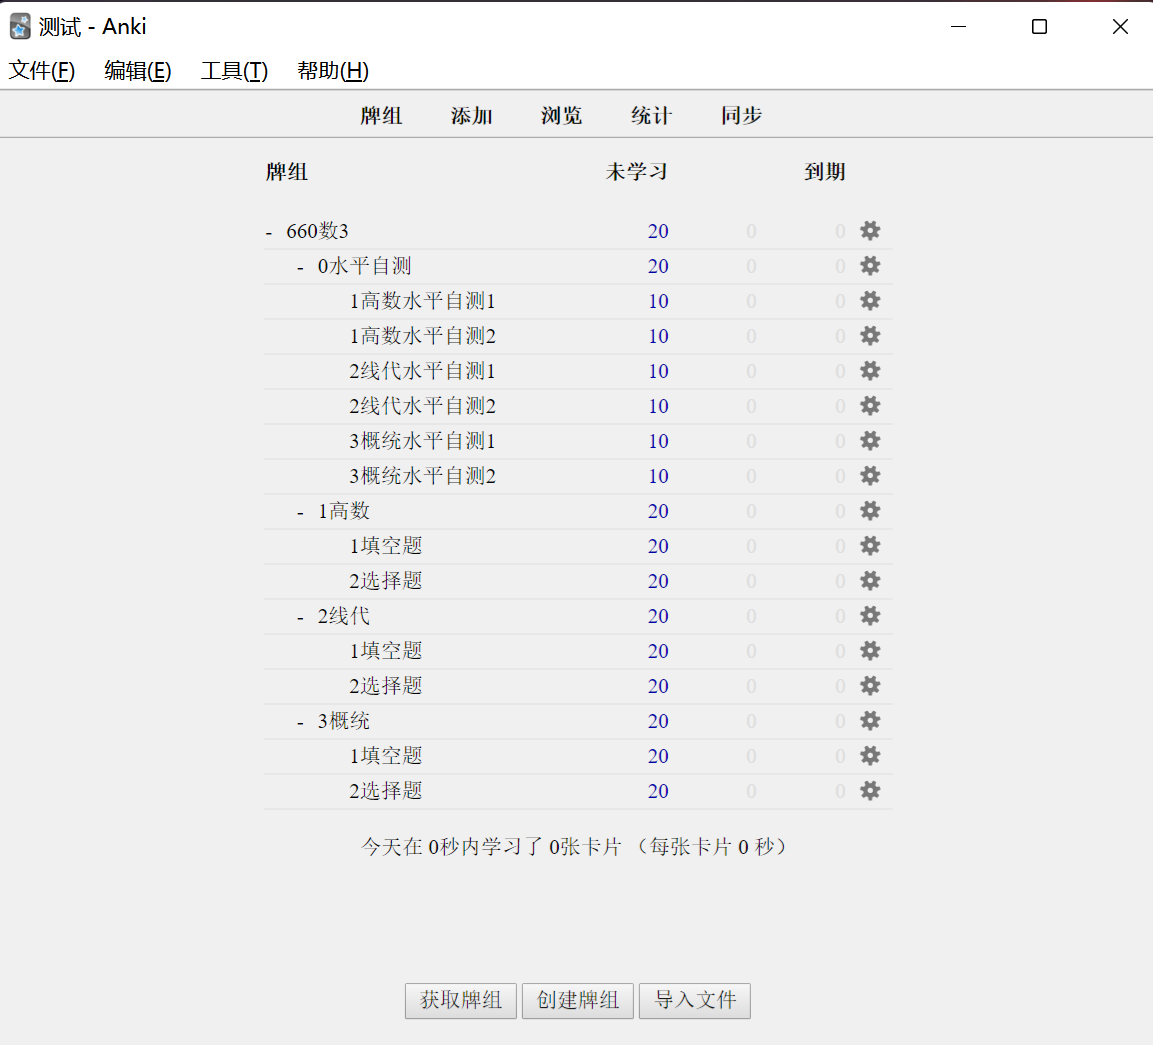Screen dimensions: 1153x1045
Task: Open gear for 1填空题 under 3概统
Action: pos(870,756)
